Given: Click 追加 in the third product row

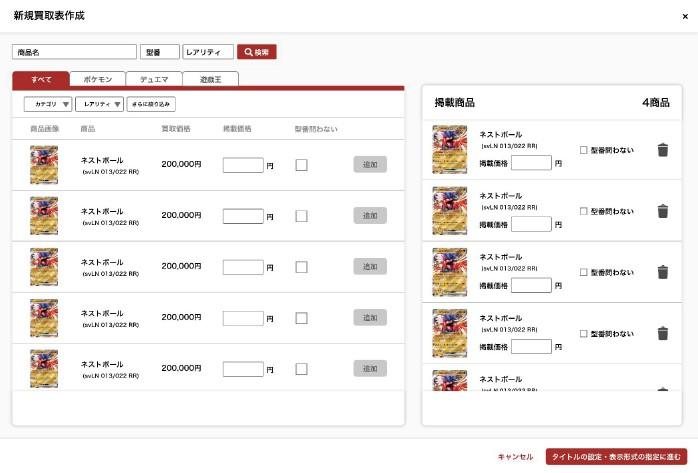Looking at the screenshot, I should pos(370,267).
